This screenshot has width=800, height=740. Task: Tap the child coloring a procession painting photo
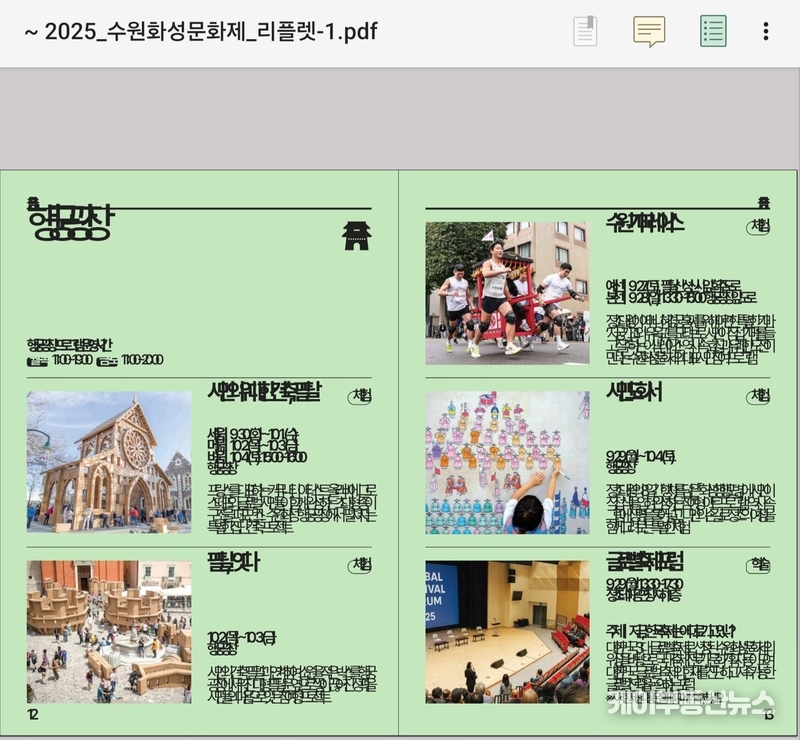coord(508,462)
